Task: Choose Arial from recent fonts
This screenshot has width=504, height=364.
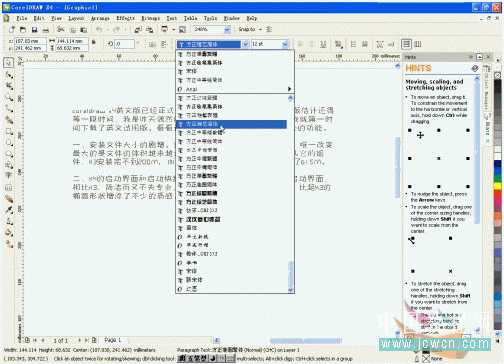Action: pos(235,89)
